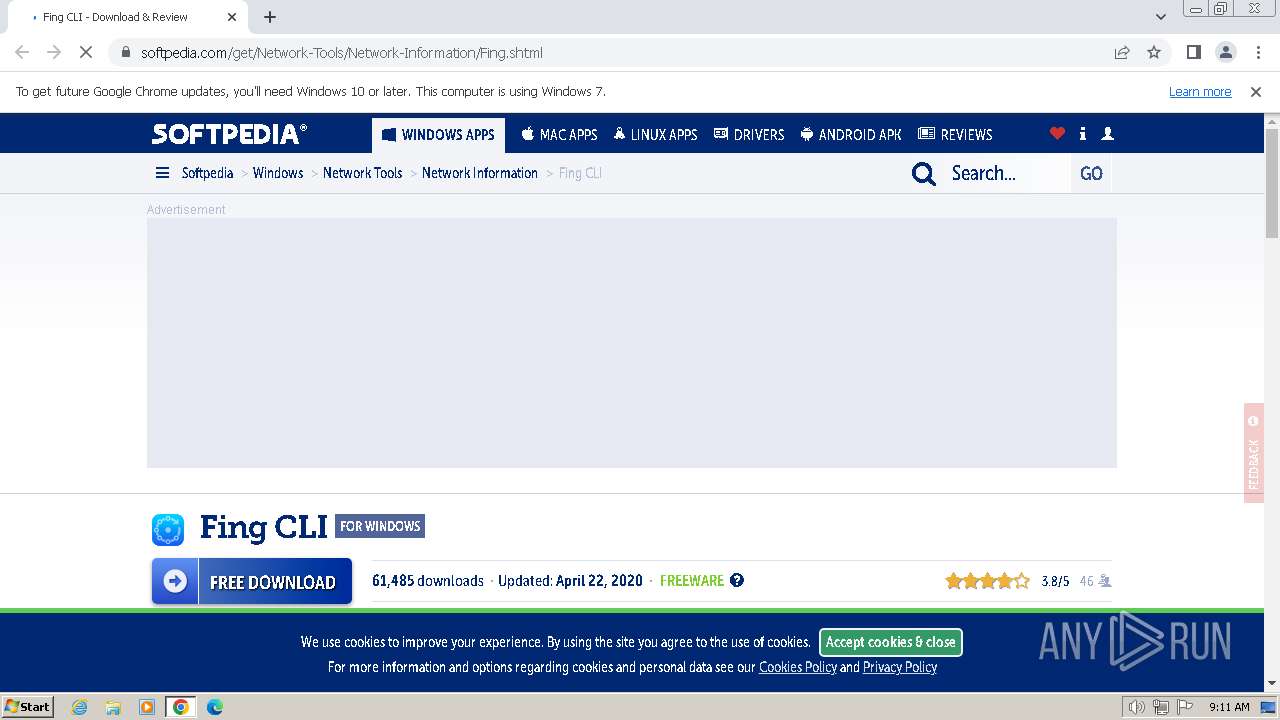The height and width of the screenshot is (720, 1280).
Task: Open the Privacy Policy link
Action: tap(900, 667)
